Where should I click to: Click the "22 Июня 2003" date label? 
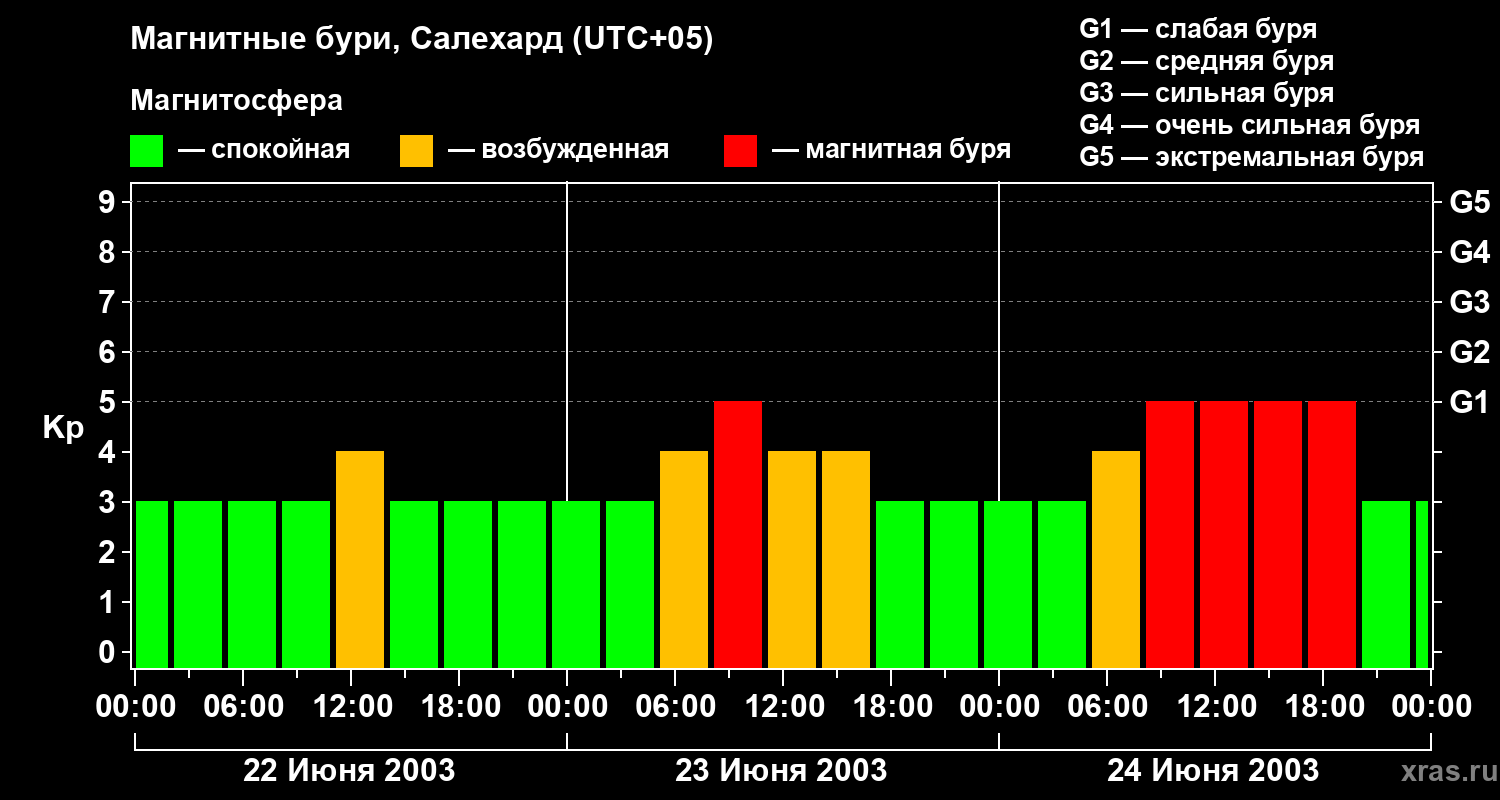click(349, 771)
